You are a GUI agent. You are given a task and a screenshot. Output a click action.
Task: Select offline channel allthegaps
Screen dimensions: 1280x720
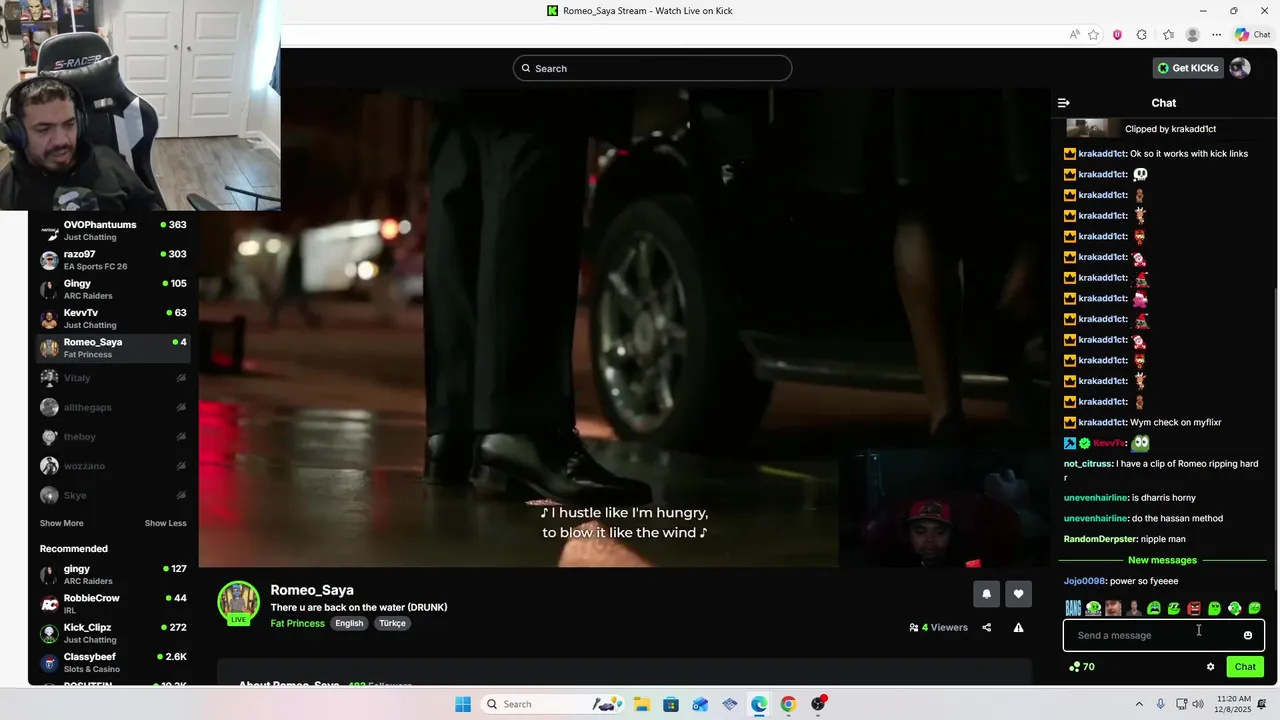coord(113,407)
